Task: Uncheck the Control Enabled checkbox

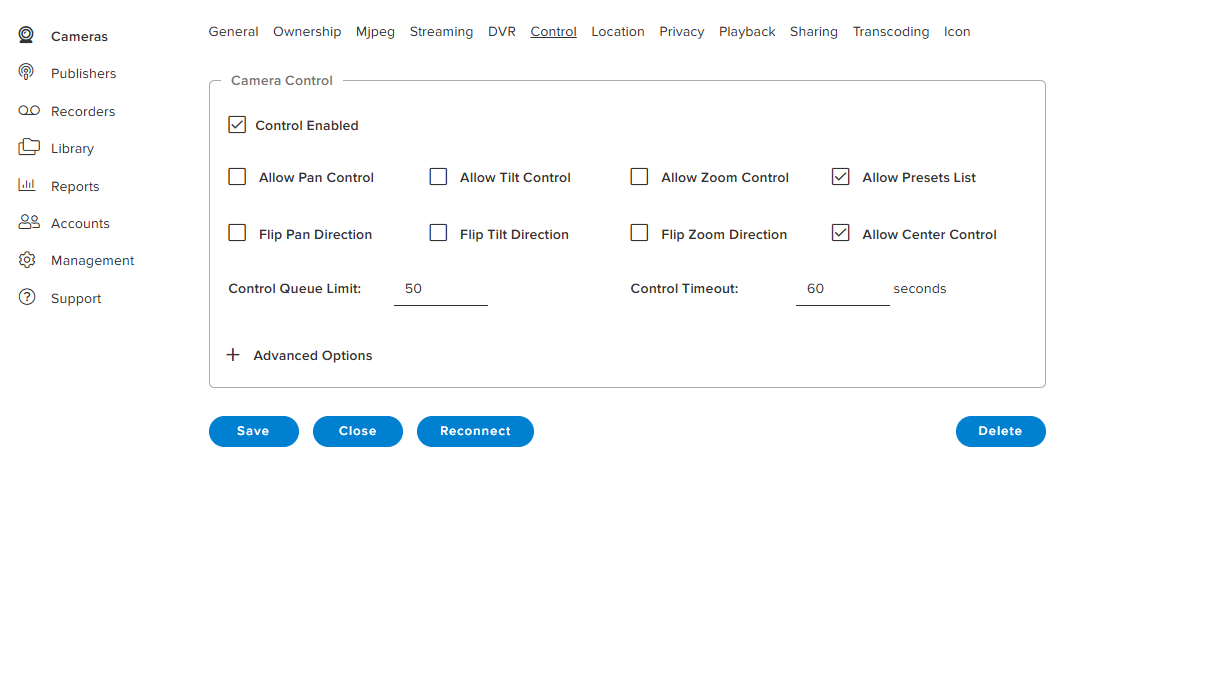Action: (x=237, y=125)
